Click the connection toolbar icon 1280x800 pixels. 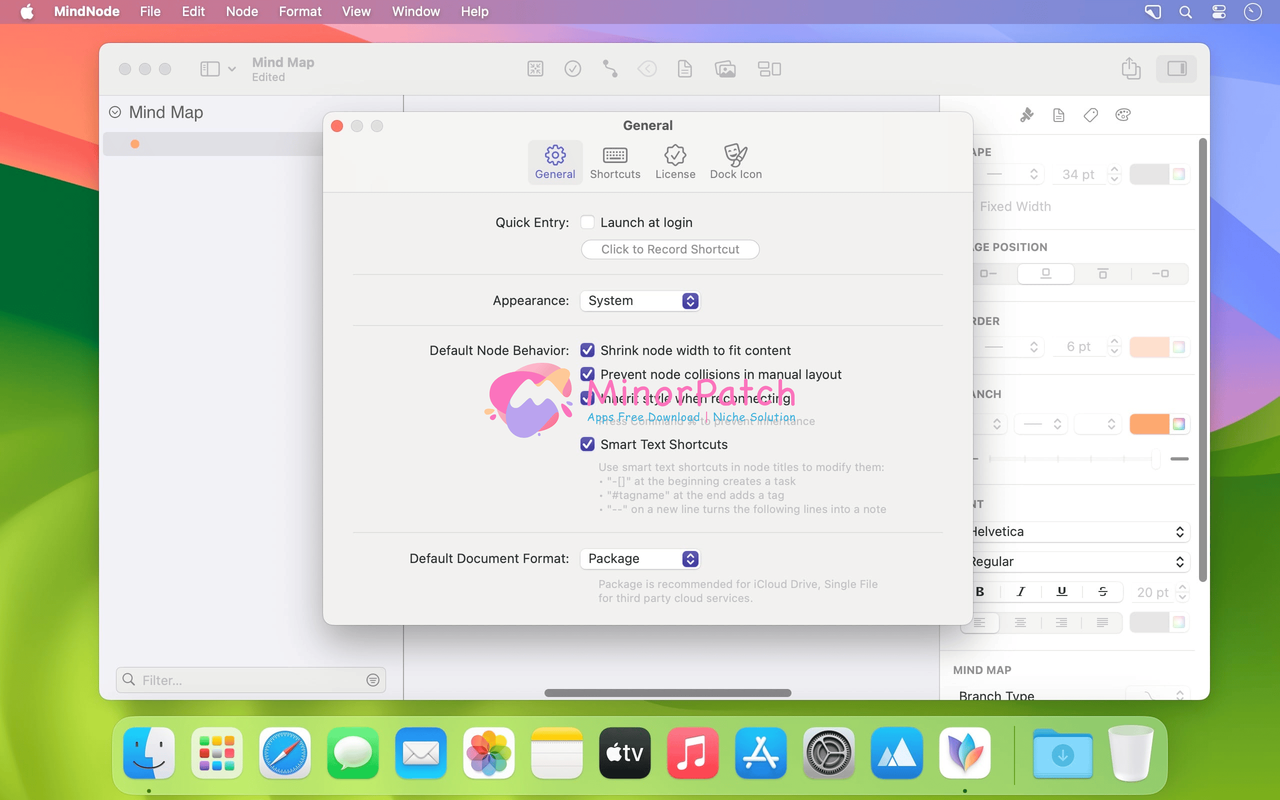pos(610,69)
